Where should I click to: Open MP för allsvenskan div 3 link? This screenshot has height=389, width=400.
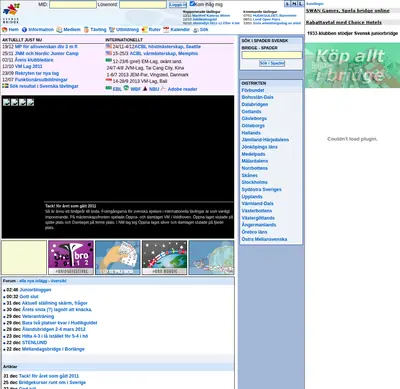coord(46,47)
